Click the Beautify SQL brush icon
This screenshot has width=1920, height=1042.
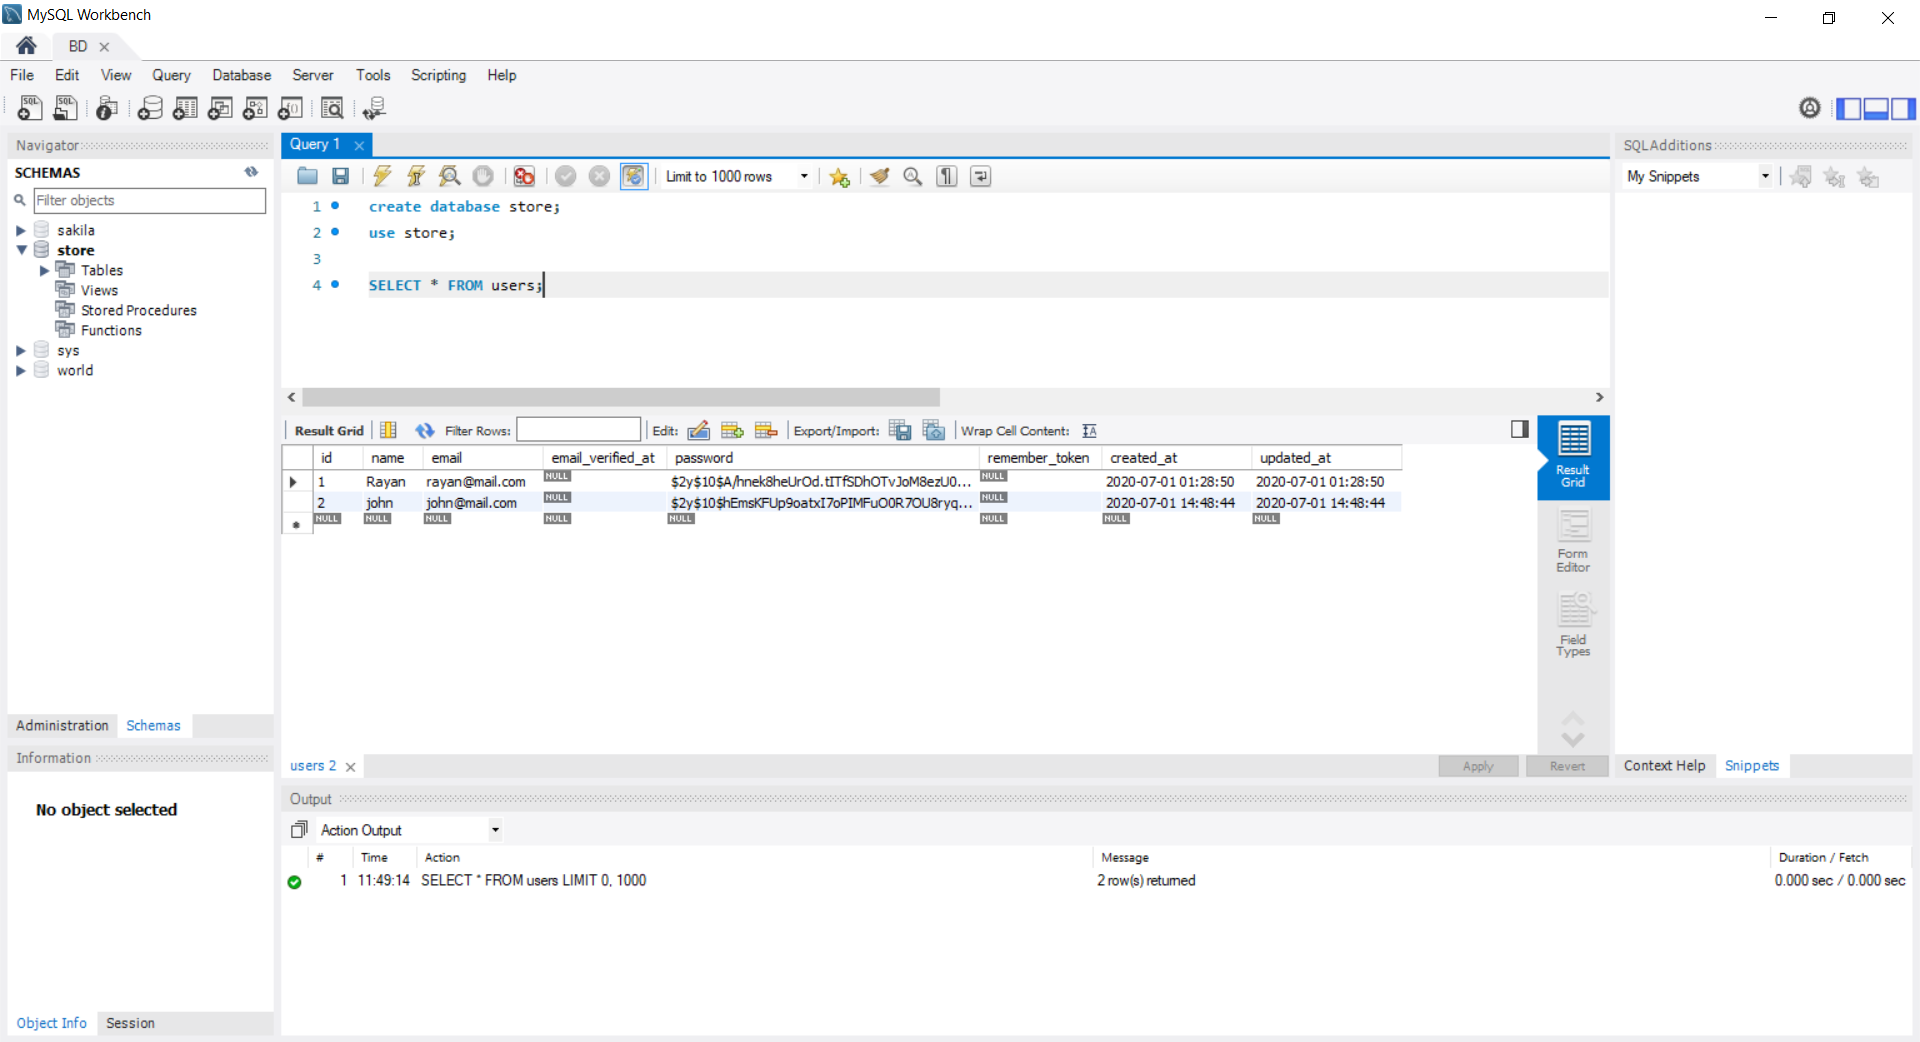click(x=879, y=176)
